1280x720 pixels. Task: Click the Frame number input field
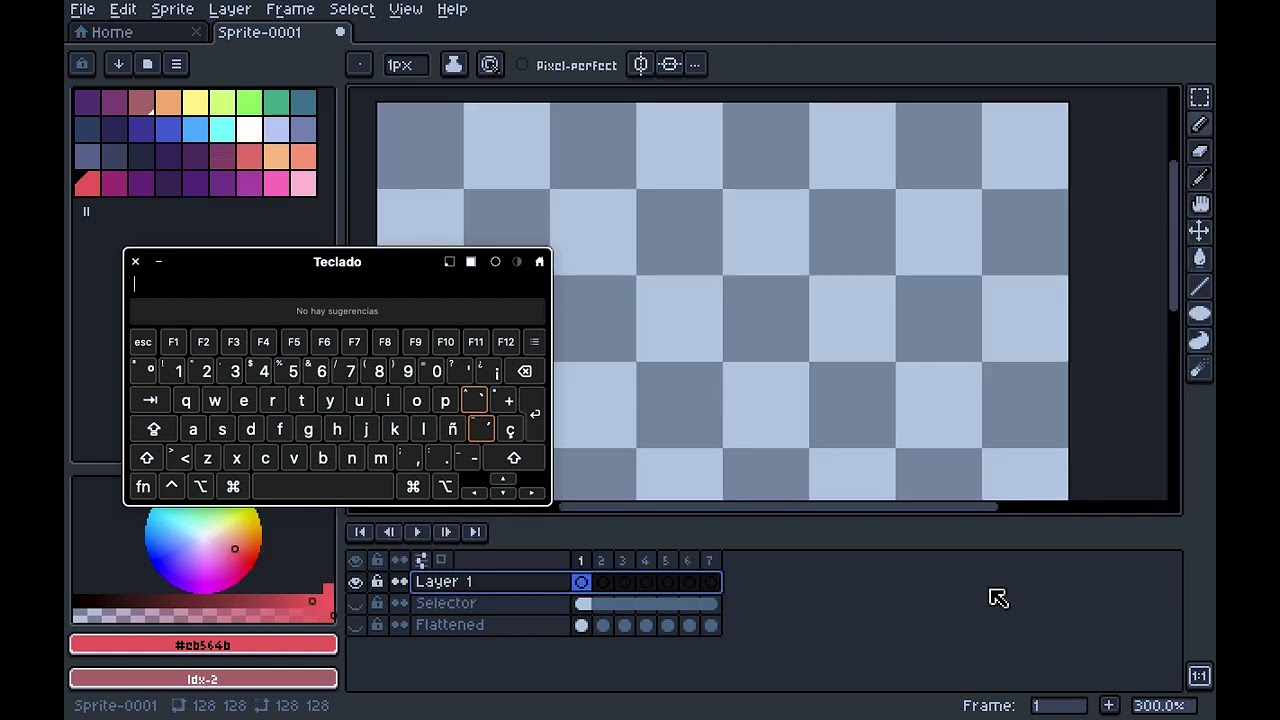[x=1059, y=705]
